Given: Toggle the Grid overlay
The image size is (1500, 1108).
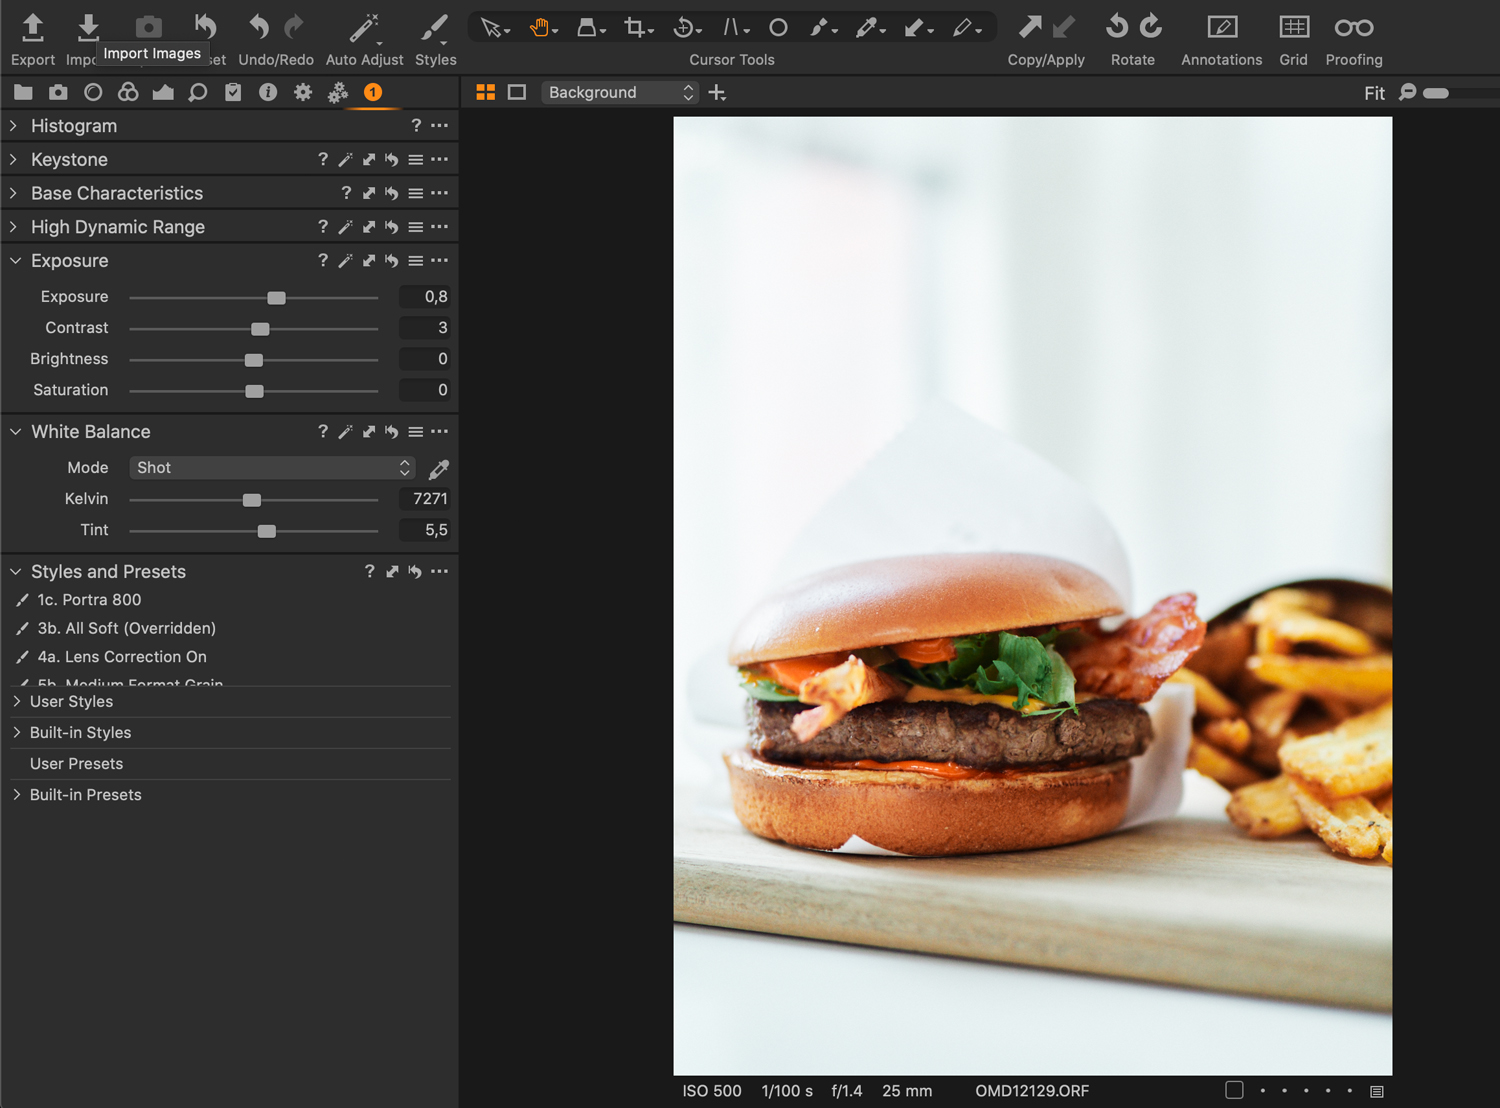Looking at the screenshot, I should tap(1293, 28).
